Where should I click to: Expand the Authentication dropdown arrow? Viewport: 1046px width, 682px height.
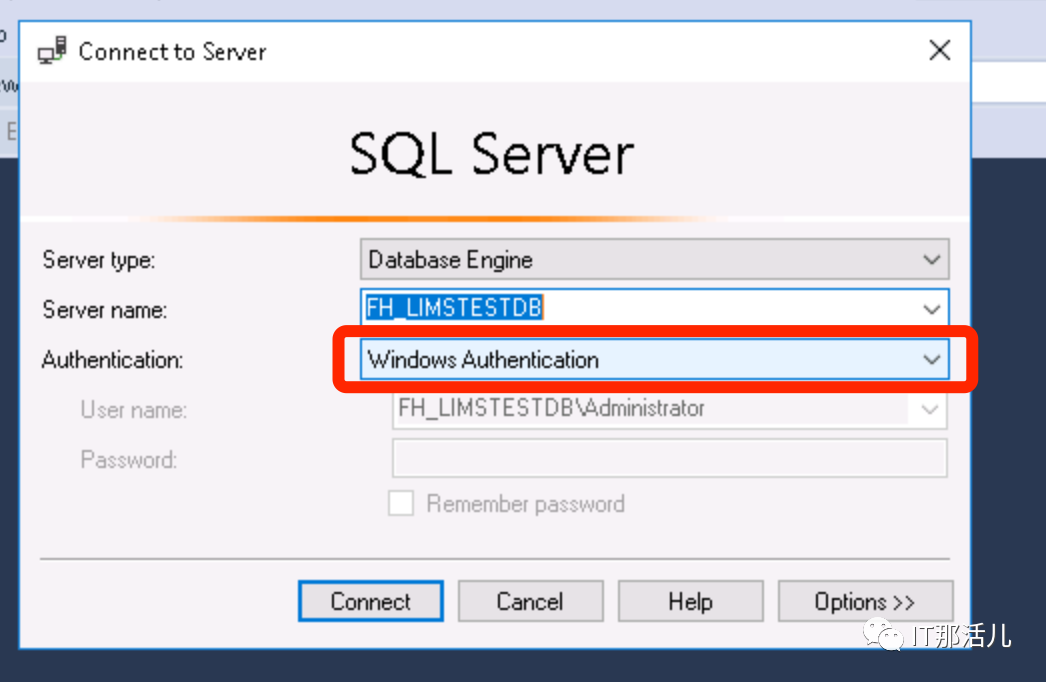932,360
